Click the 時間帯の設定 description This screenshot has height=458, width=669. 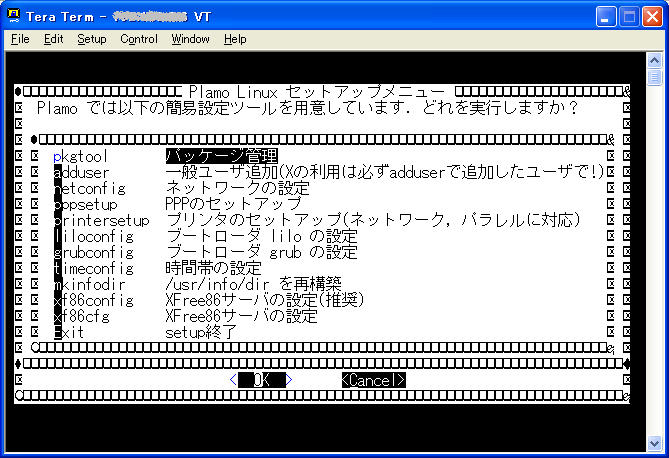coord(213,268)
